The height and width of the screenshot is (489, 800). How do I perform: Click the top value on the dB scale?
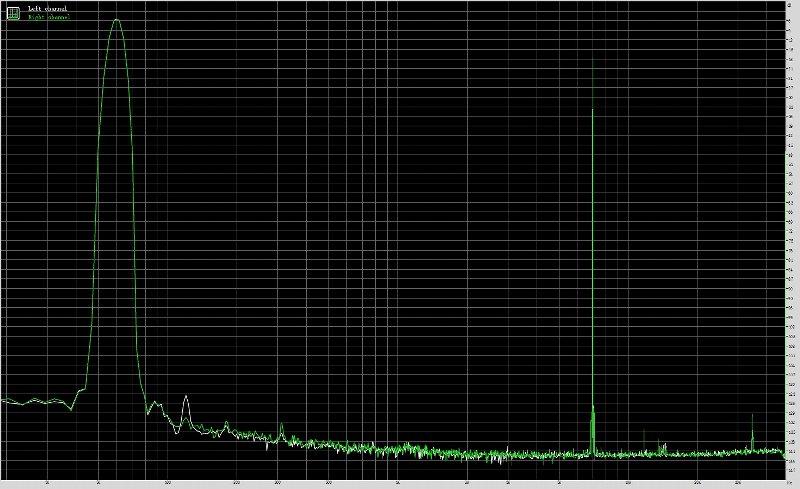pos(790,7)
